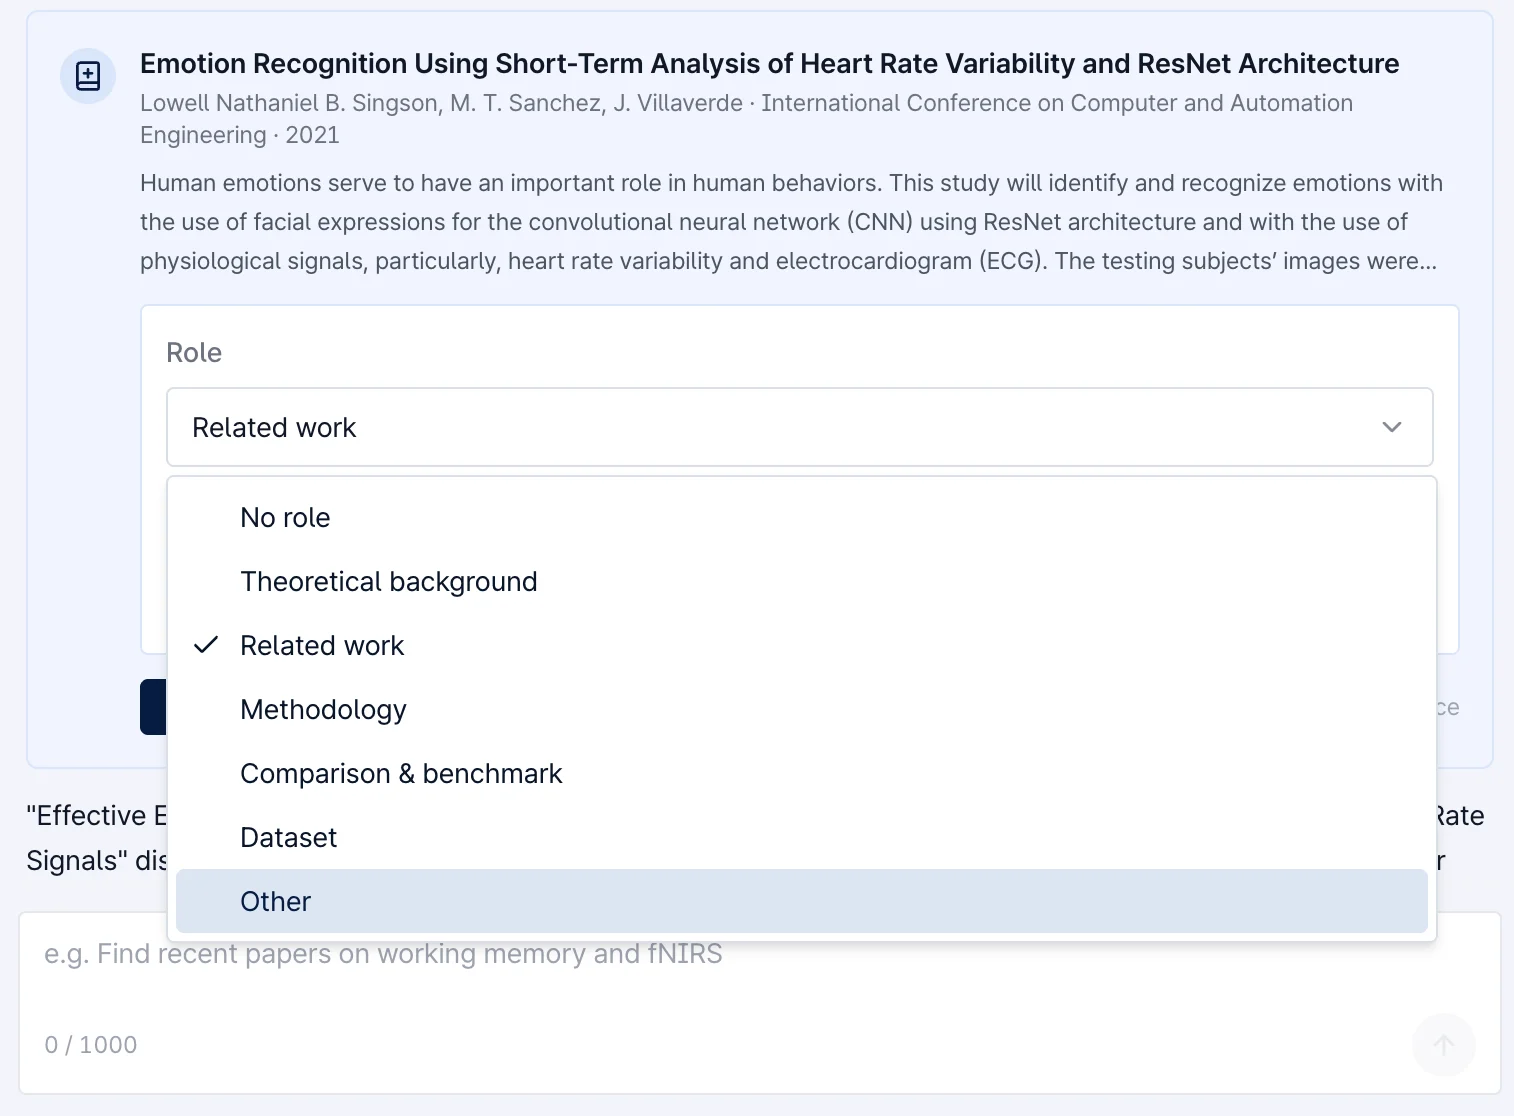
Task: Click author name Lowell Nathaniel B. Singson
Action: (289, 103)
